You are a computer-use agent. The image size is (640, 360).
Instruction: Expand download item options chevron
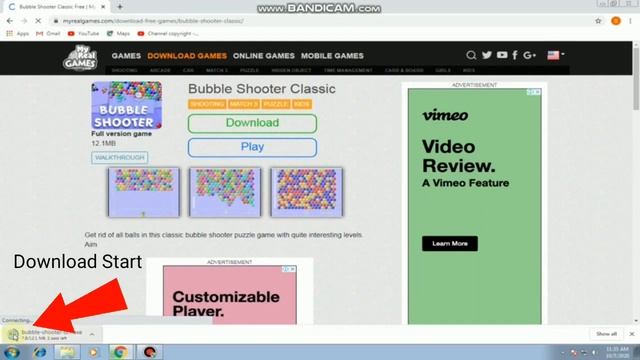point(92,335)
